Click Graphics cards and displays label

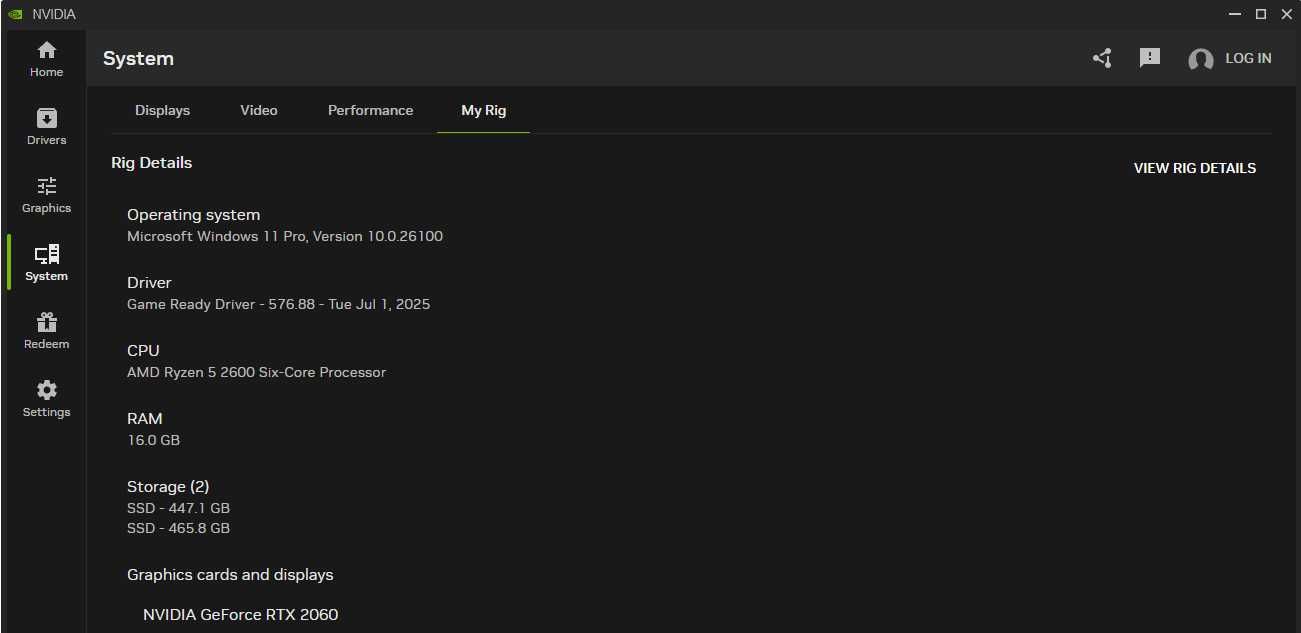pyautogui.click(x=230, y=574)
